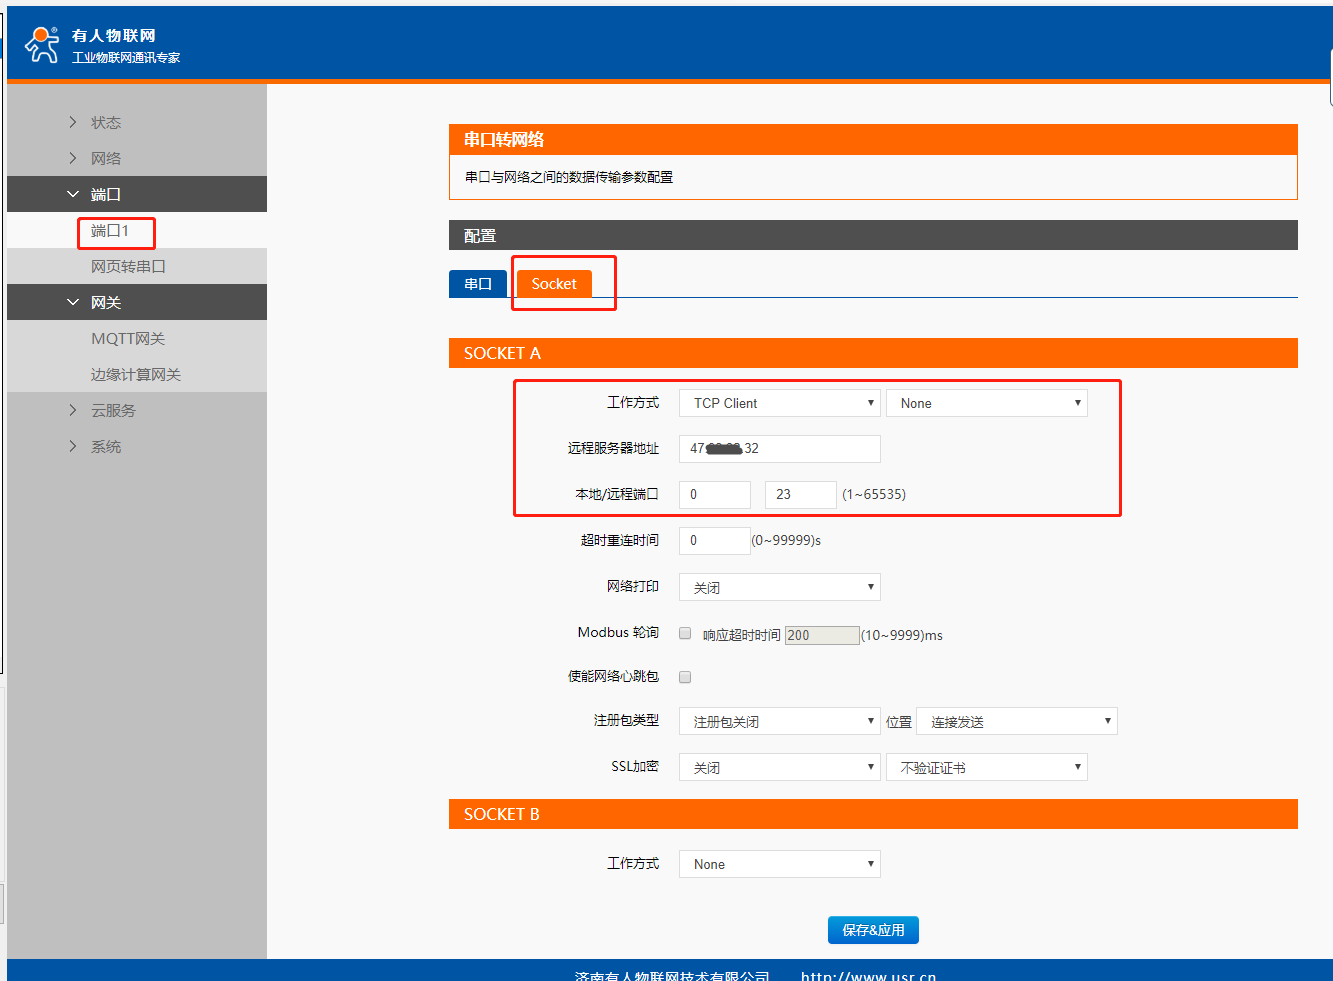Switch to the Socket tab
The height and width of the screenshot is (981, 1333).
coord(554,284)
